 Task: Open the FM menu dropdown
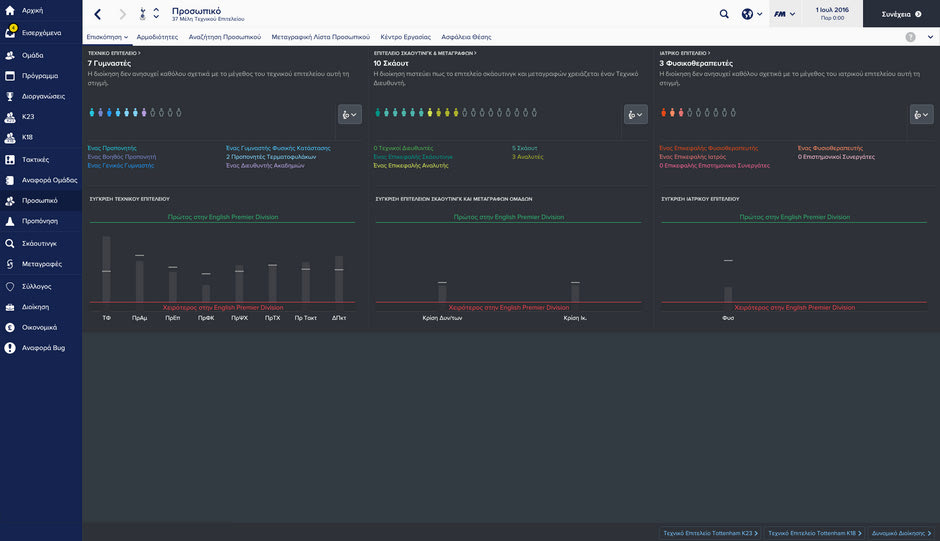click(x=785, y=14)
